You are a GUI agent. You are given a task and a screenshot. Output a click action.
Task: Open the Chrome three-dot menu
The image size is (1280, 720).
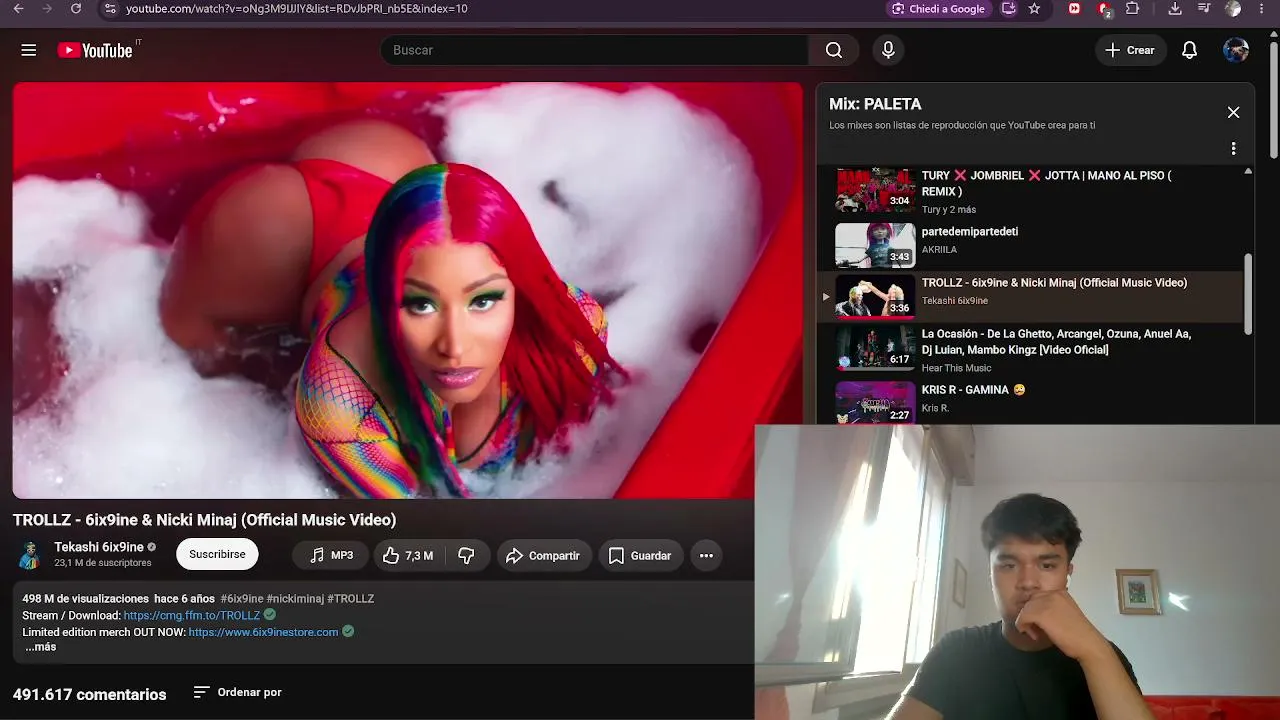coord(1263,9)
